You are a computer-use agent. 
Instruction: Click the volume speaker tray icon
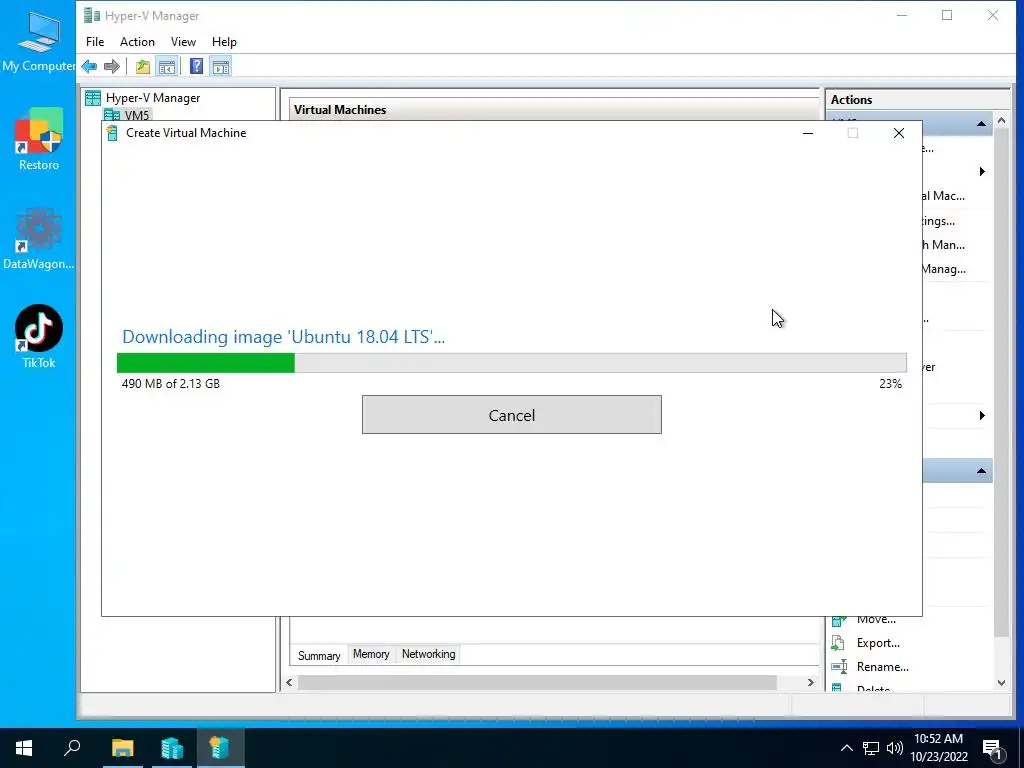[895, 748]
